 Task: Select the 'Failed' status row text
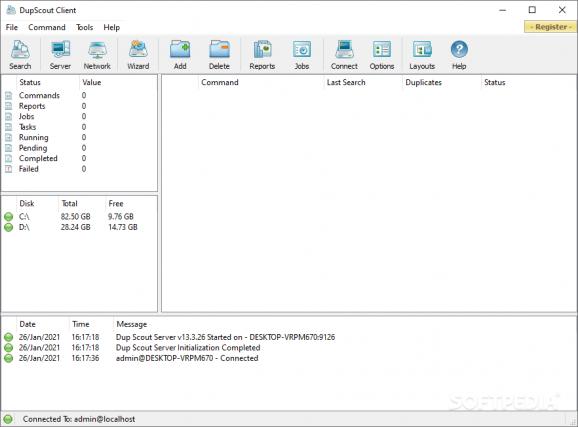[x=29, y=169]
